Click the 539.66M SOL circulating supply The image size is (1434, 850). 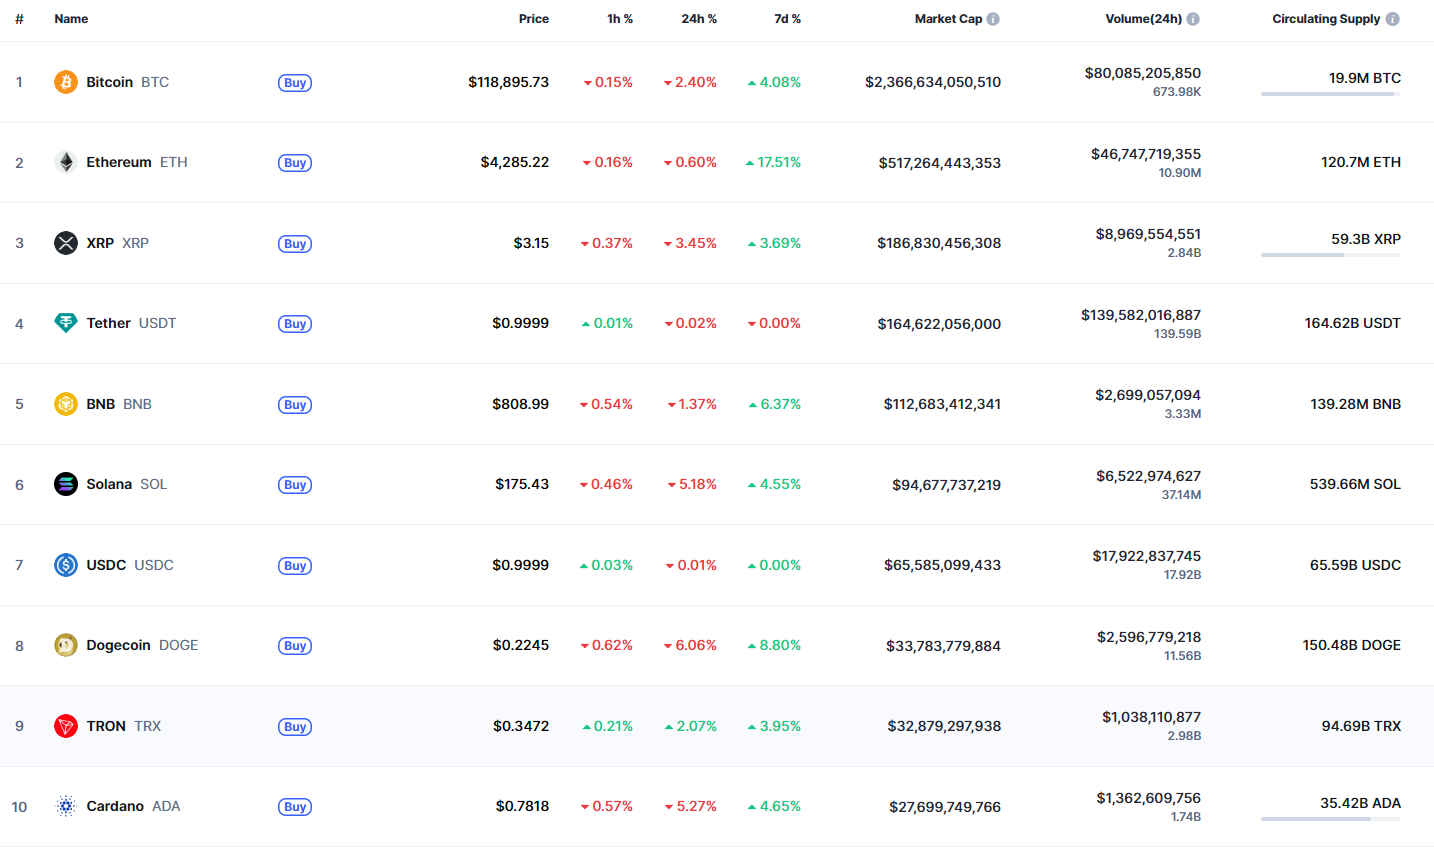[x=1355, y=484]
